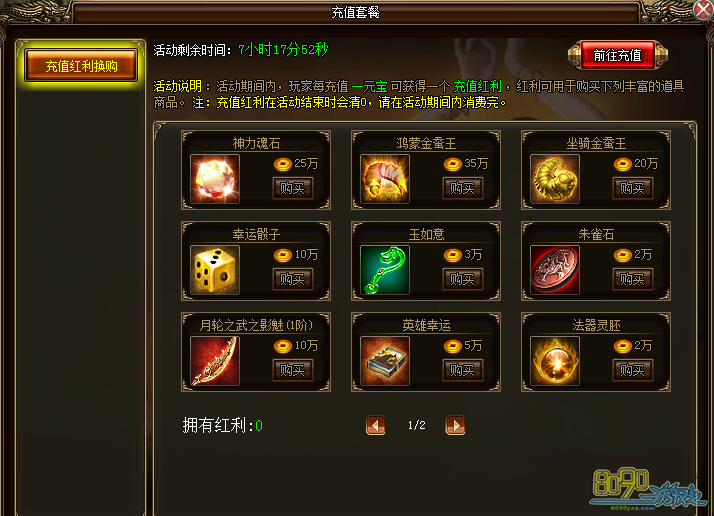The height and width of the screenshot is (516, 714).
Task: Close the 充值套餐 window
Action: 703,10
